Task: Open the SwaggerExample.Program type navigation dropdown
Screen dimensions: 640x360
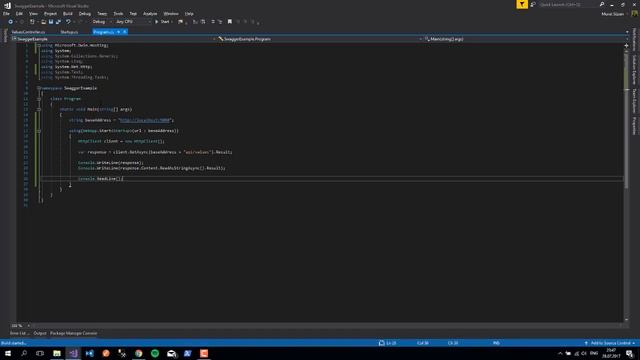Action: 319,39
